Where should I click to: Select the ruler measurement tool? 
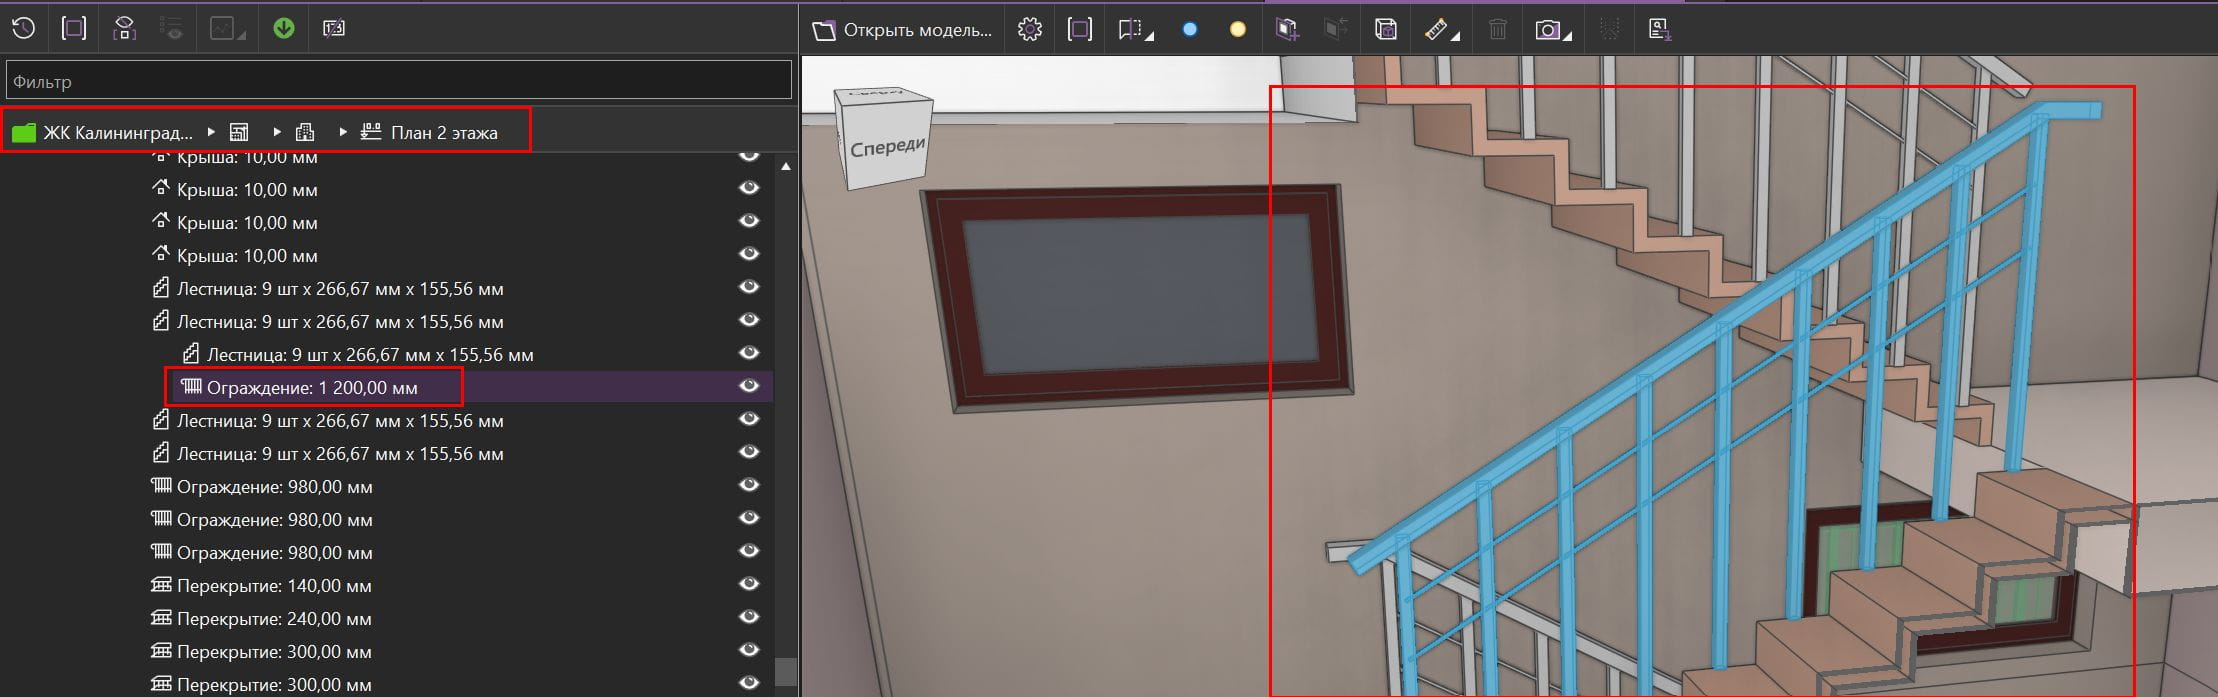[1436, 30]
